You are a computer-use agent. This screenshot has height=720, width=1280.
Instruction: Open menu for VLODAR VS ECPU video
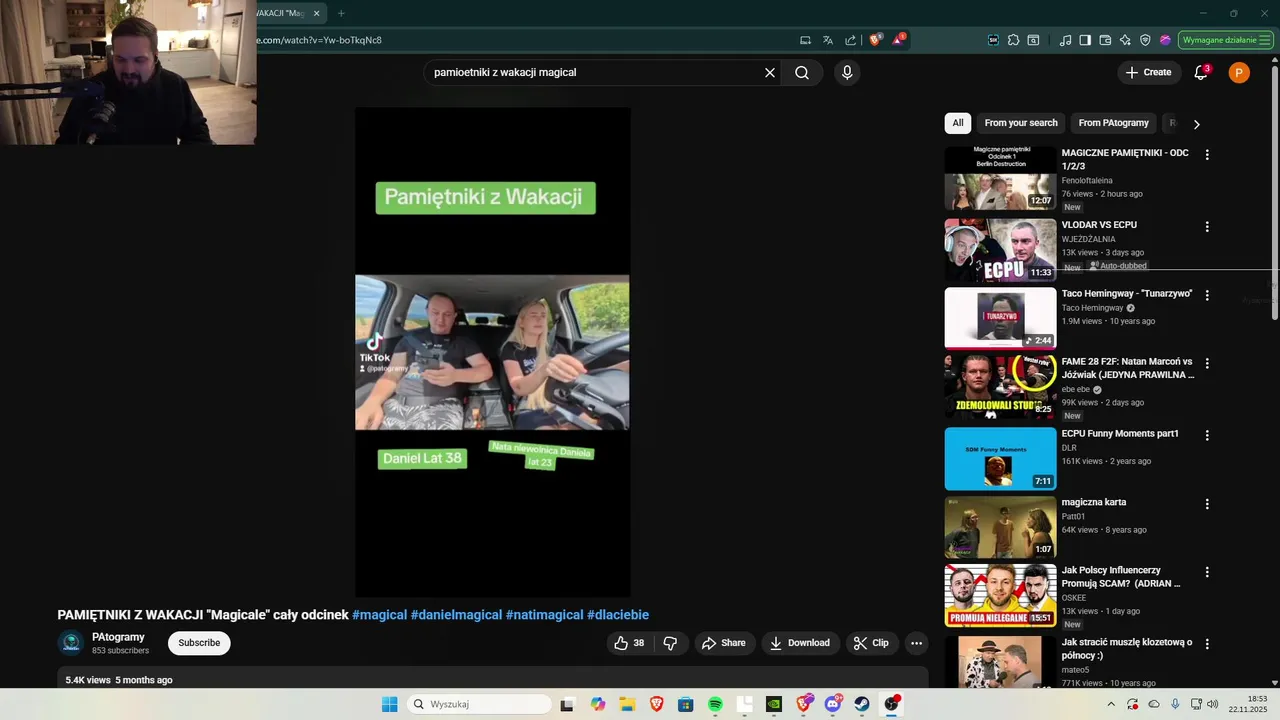tap(1207, 227)
